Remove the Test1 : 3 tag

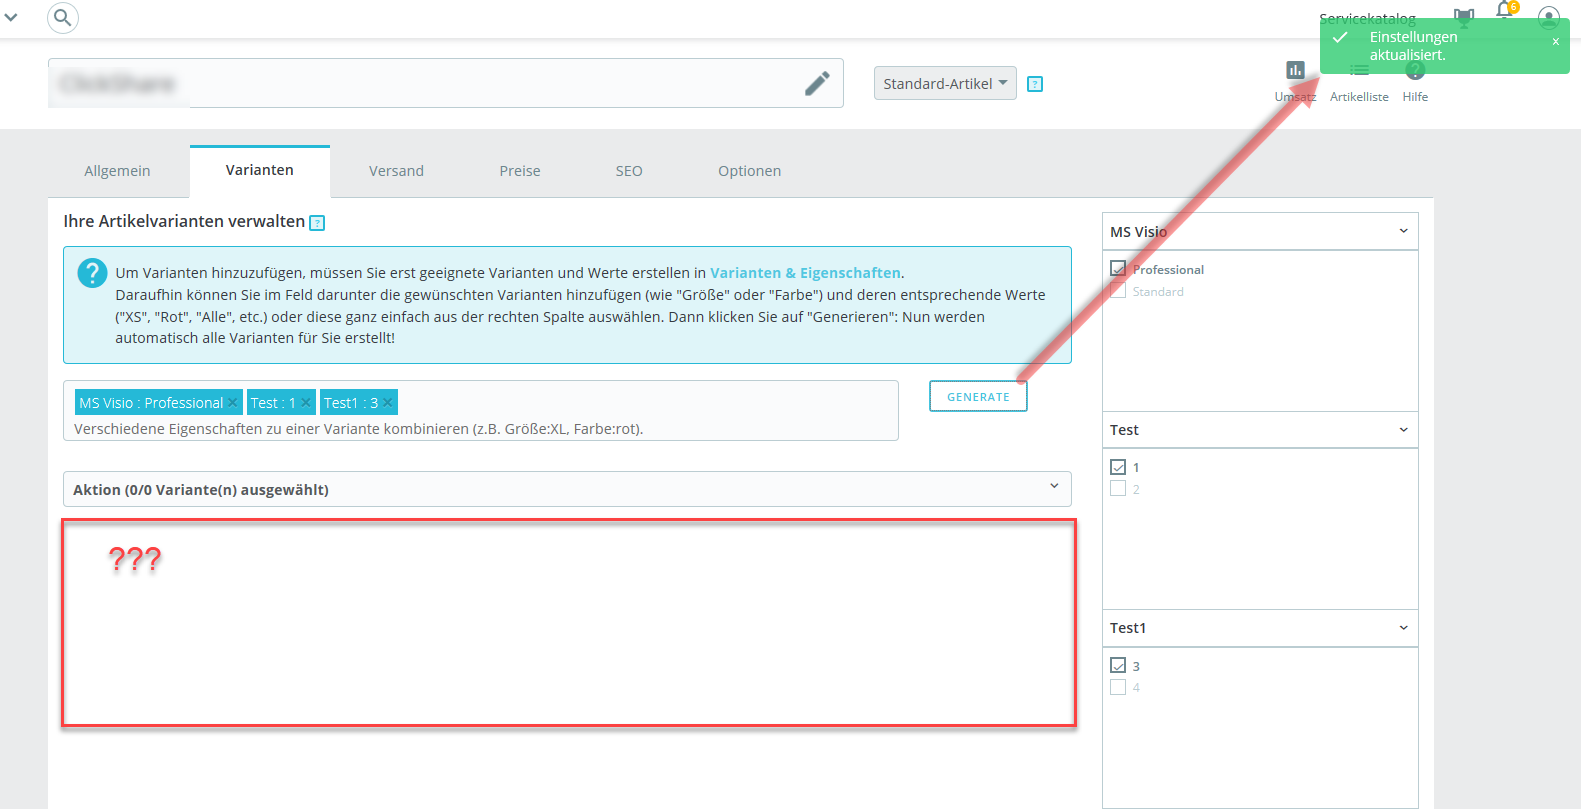click(x=388, y=402)
